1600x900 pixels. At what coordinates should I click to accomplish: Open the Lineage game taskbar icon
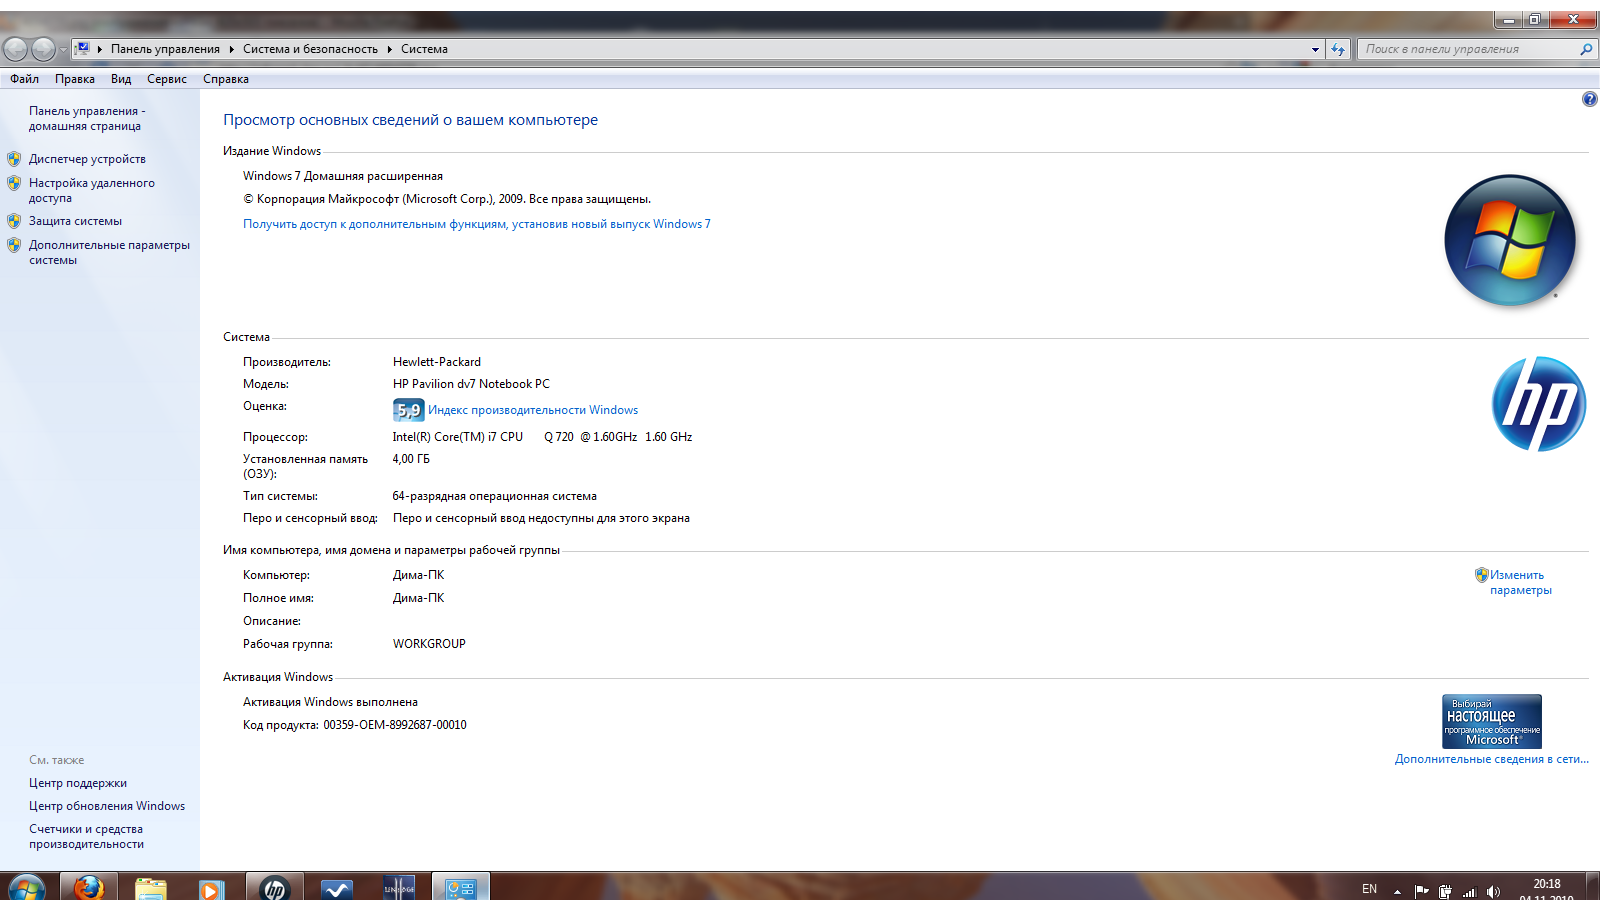pyautogui.click(x=399, y=887)
